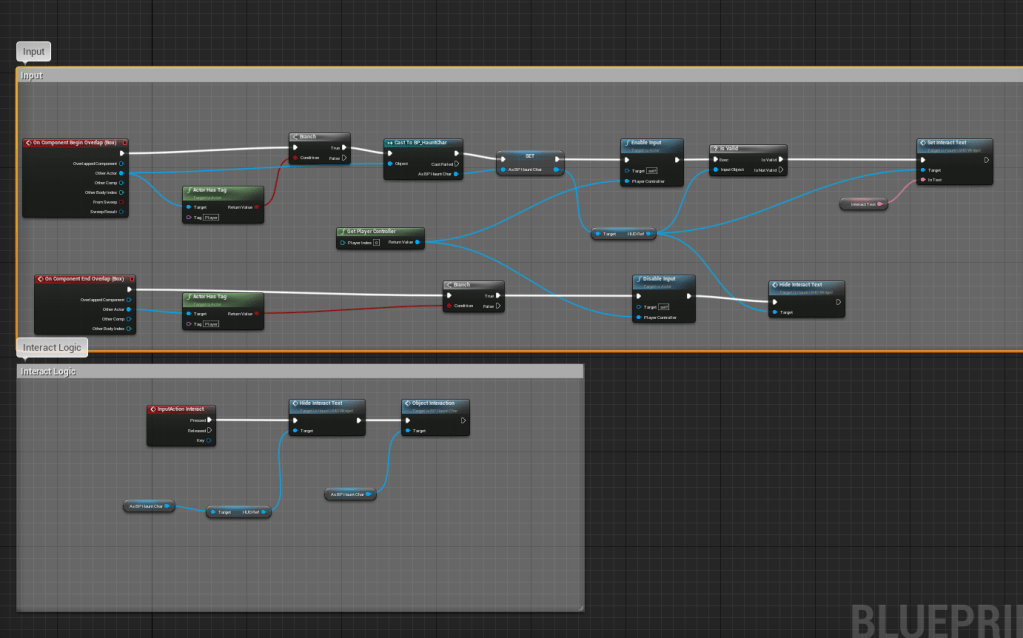1023x638 pixels.
Task: Select the InputAction Interact event node icon
Action: 153,409
